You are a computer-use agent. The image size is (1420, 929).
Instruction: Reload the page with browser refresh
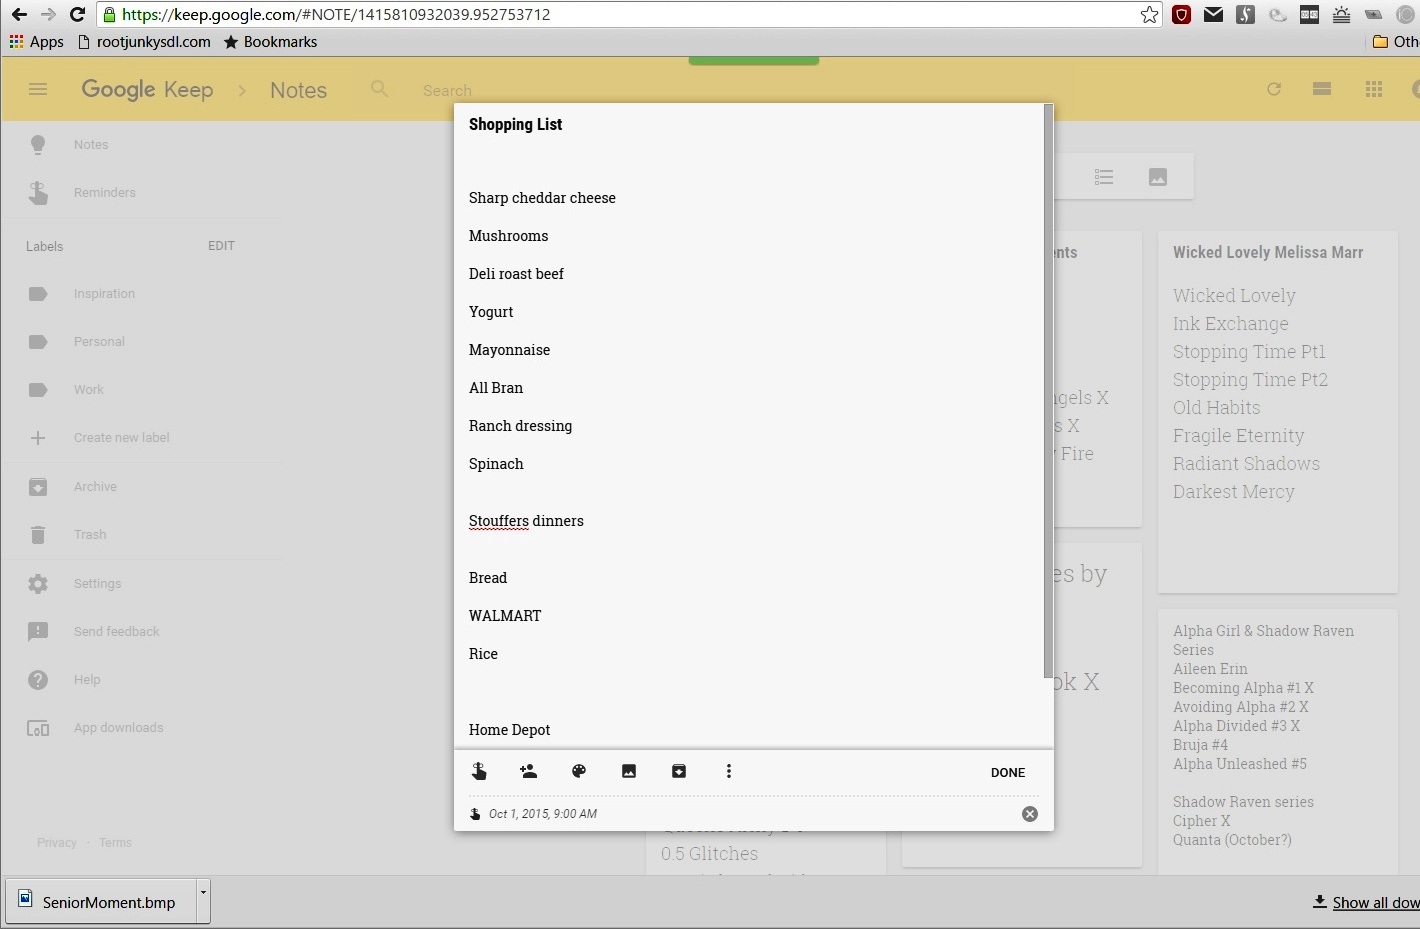(77, 14)
